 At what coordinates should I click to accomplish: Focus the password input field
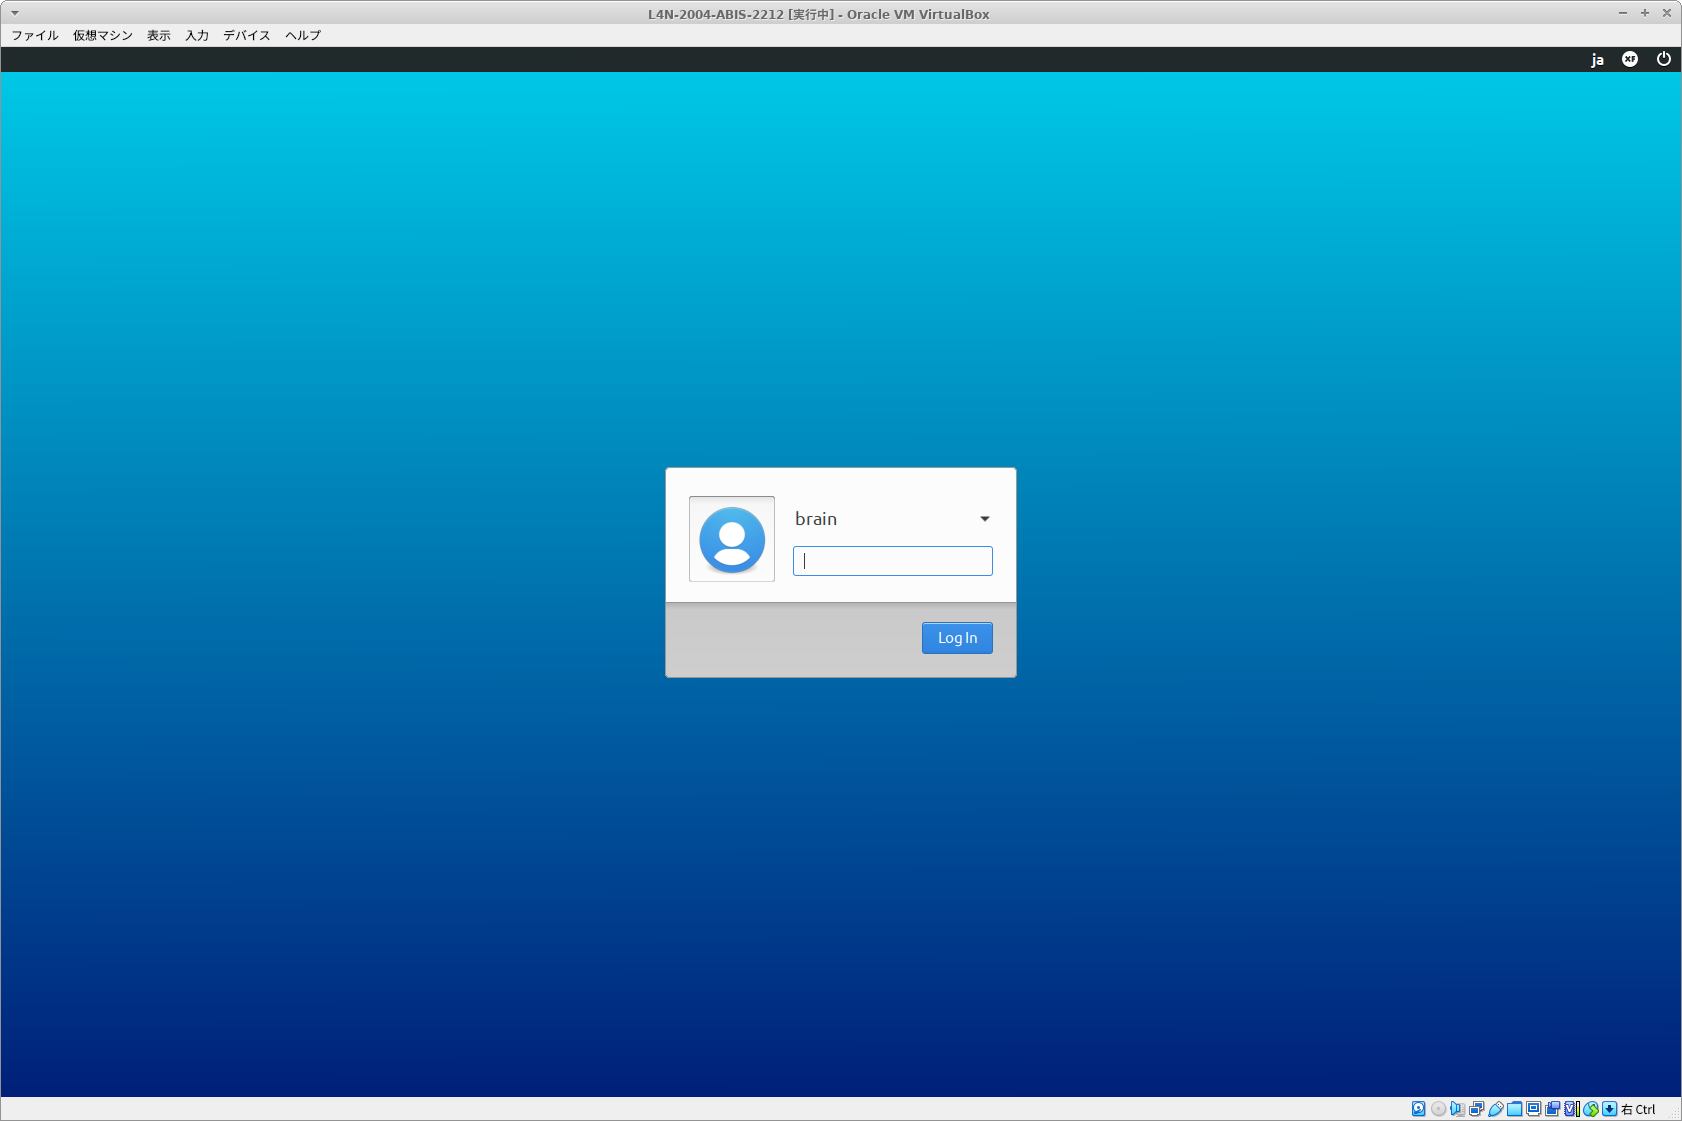click(x=892, y=561)
